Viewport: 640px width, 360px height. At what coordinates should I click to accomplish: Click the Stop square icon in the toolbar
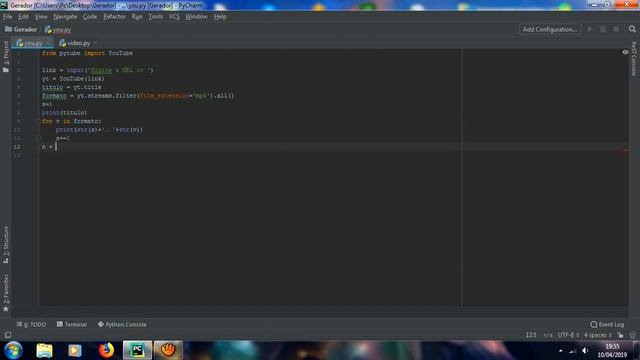[616, 29]
